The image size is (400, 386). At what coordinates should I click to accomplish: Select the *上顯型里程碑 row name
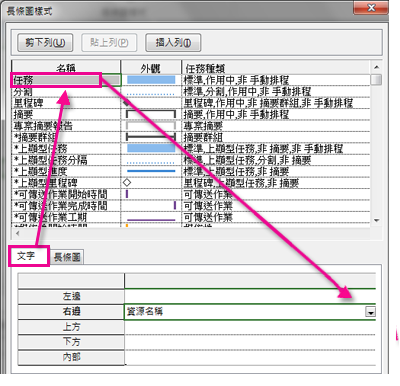tap(66, 183)
